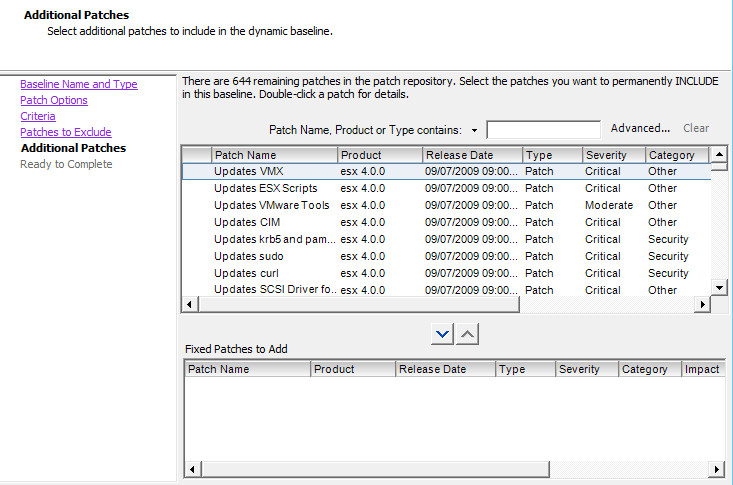
Task: Sort upper list by Product column
Action: click(380, 155)
